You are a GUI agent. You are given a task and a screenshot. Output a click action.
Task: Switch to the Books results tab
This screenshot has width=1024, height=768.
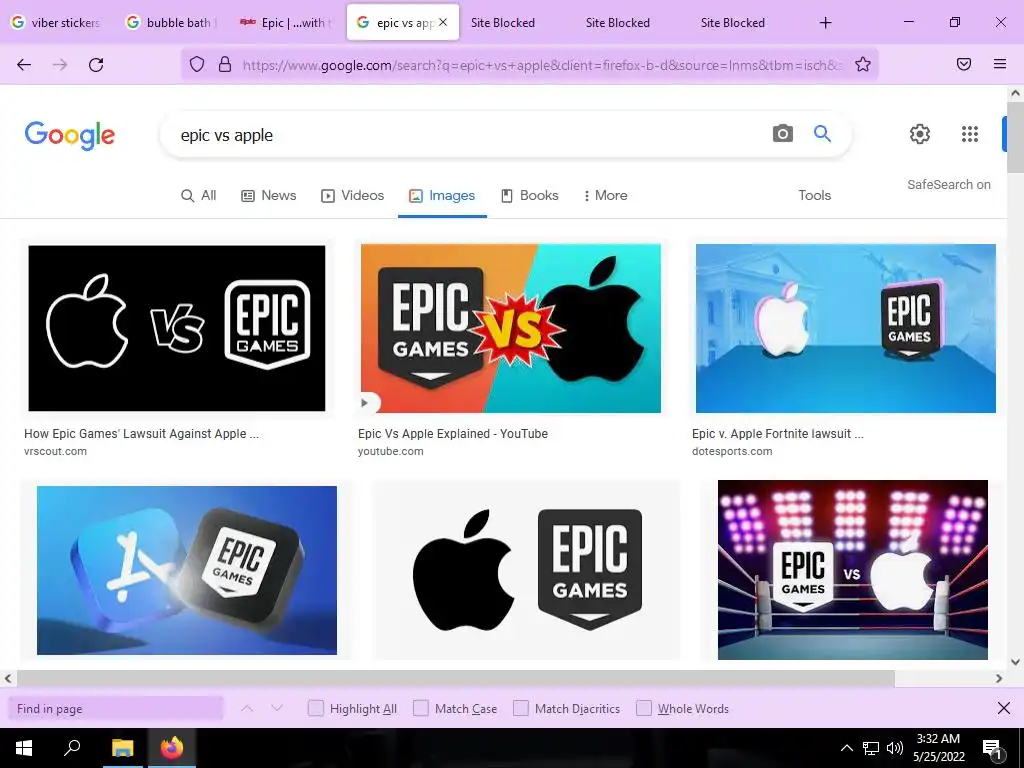click(530, 195)
